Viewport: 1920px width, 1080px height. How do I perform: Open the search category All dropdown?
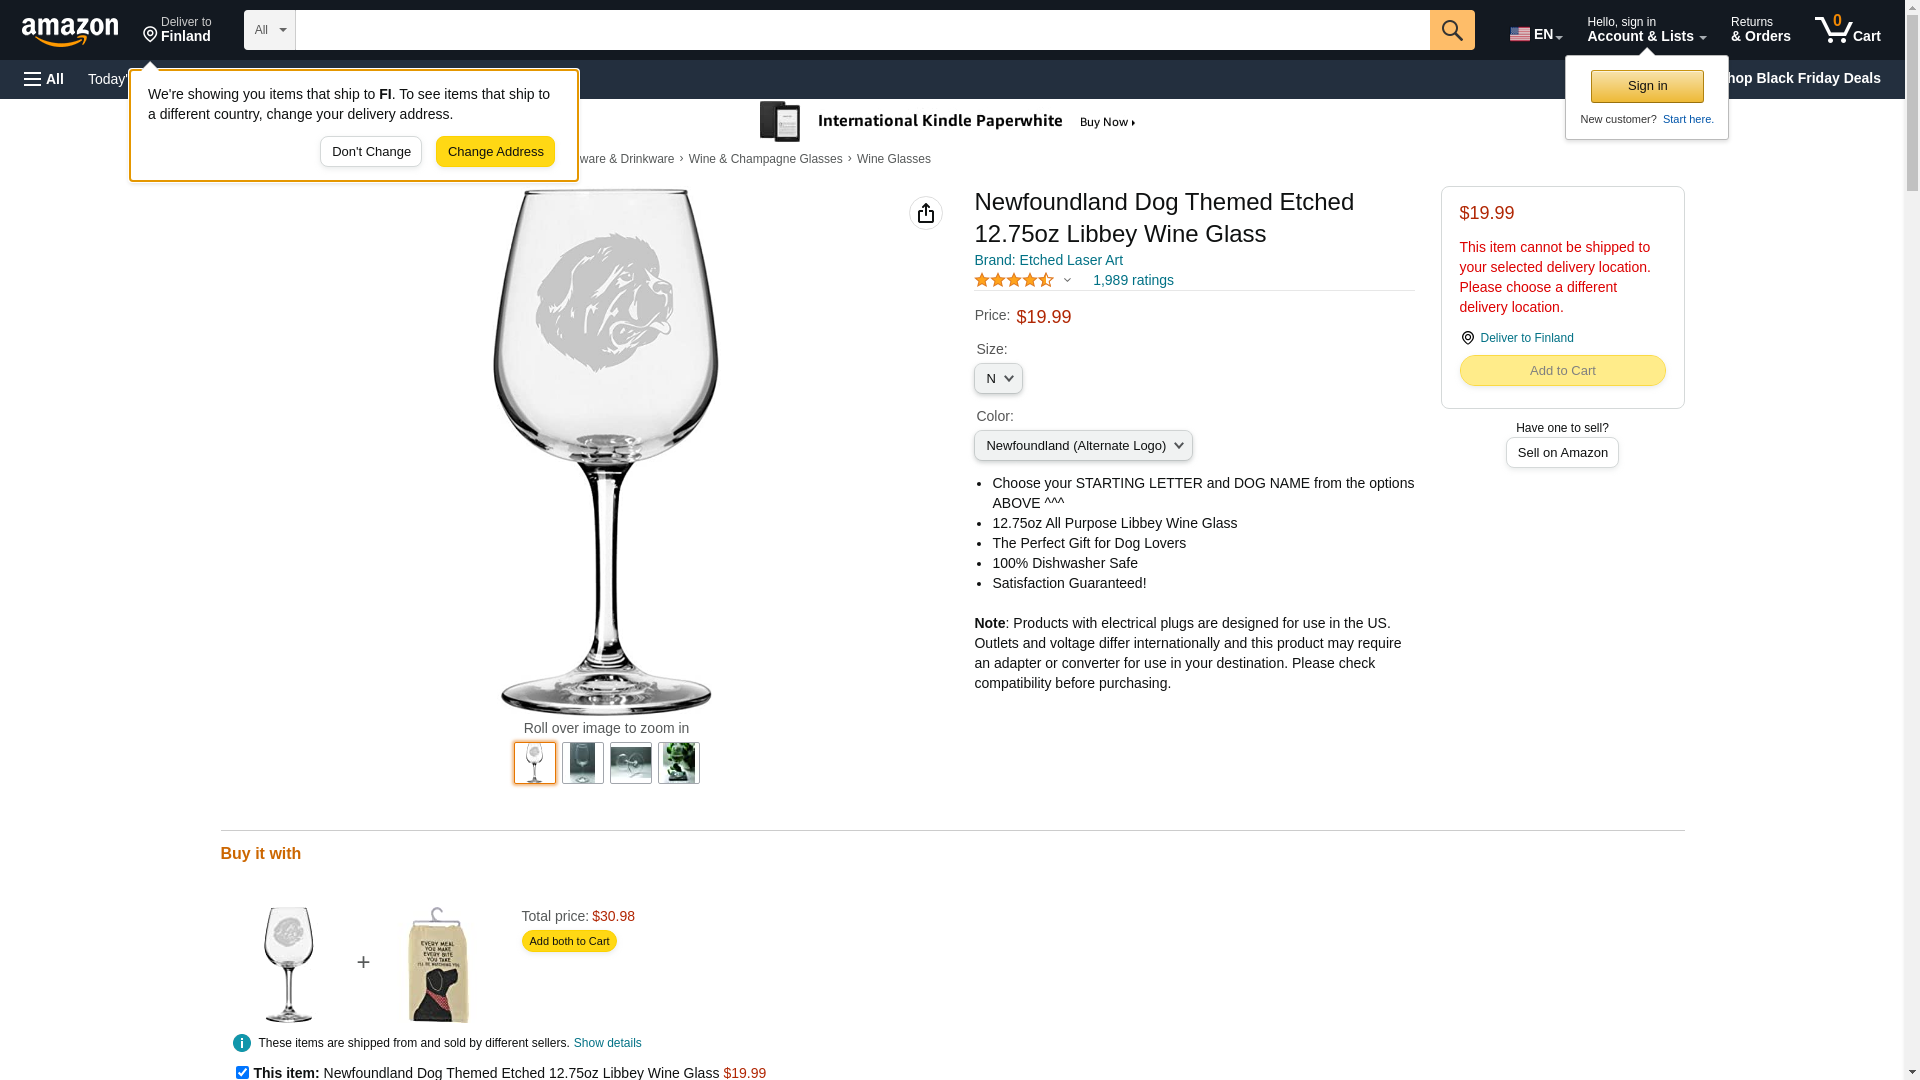(270, 30)
